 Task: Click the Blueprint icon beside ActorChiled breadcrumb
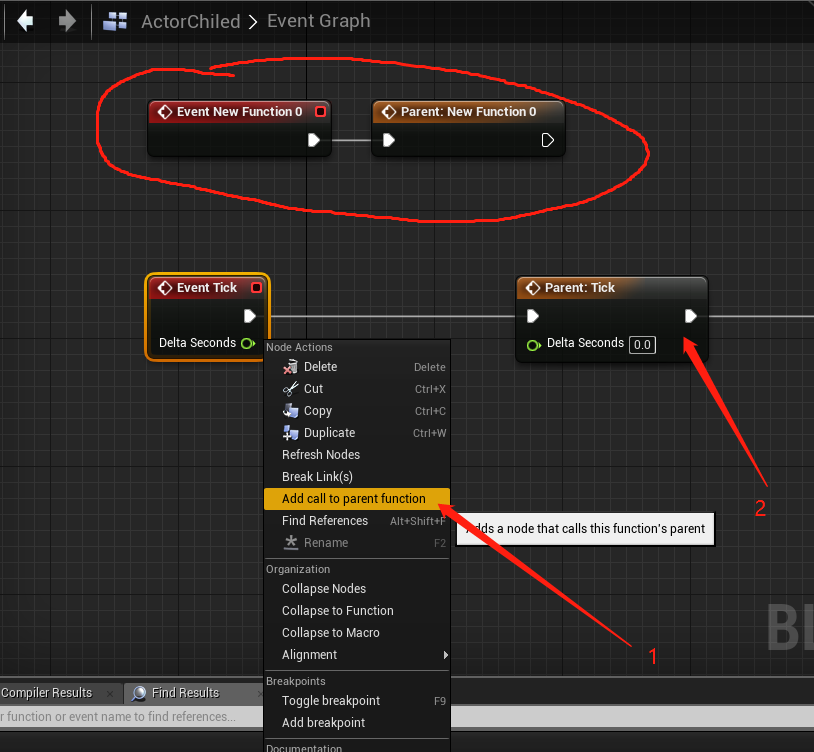(x=113, y=20)
